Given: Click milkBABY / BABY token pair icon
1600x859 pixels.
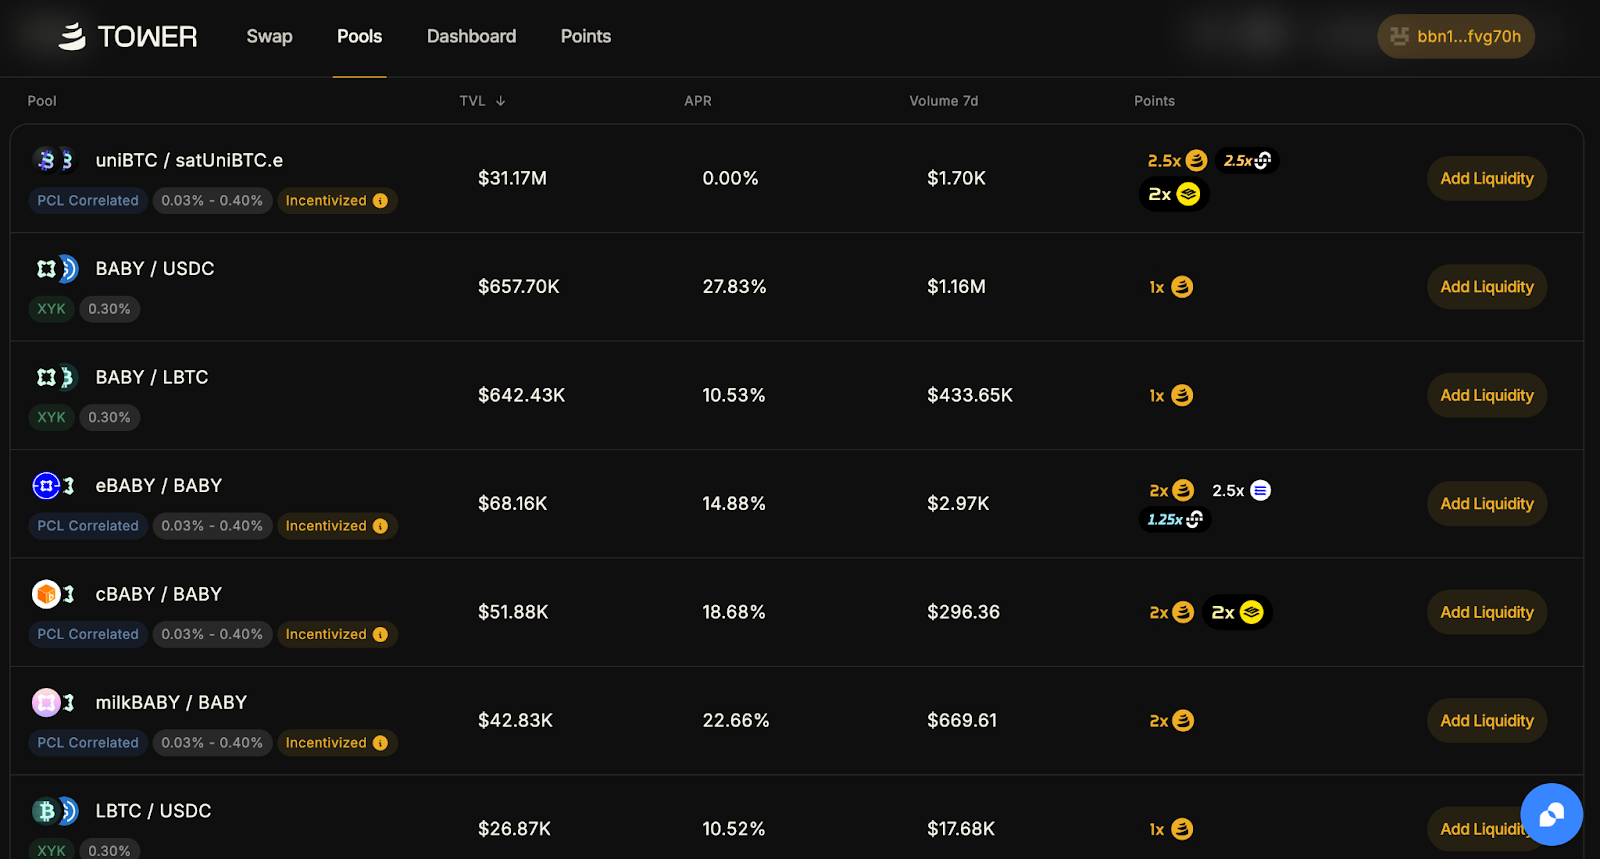Looking at the screenshot, I should [55, 702].
